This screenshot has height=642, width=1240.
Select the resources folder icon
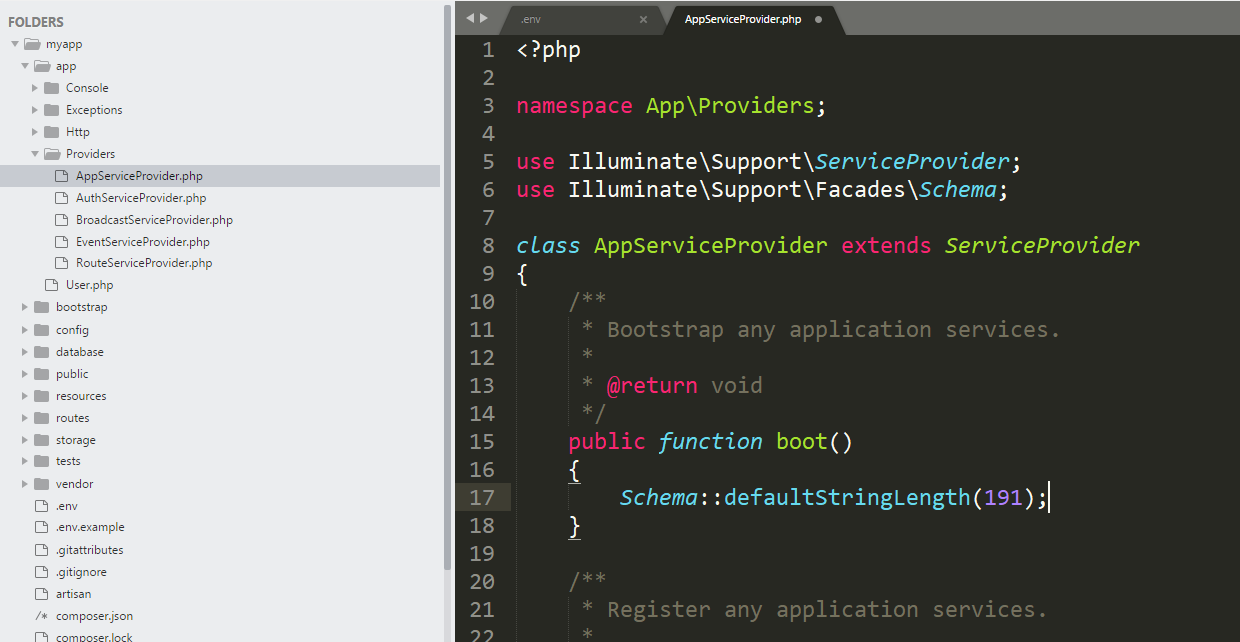(41, 396)
